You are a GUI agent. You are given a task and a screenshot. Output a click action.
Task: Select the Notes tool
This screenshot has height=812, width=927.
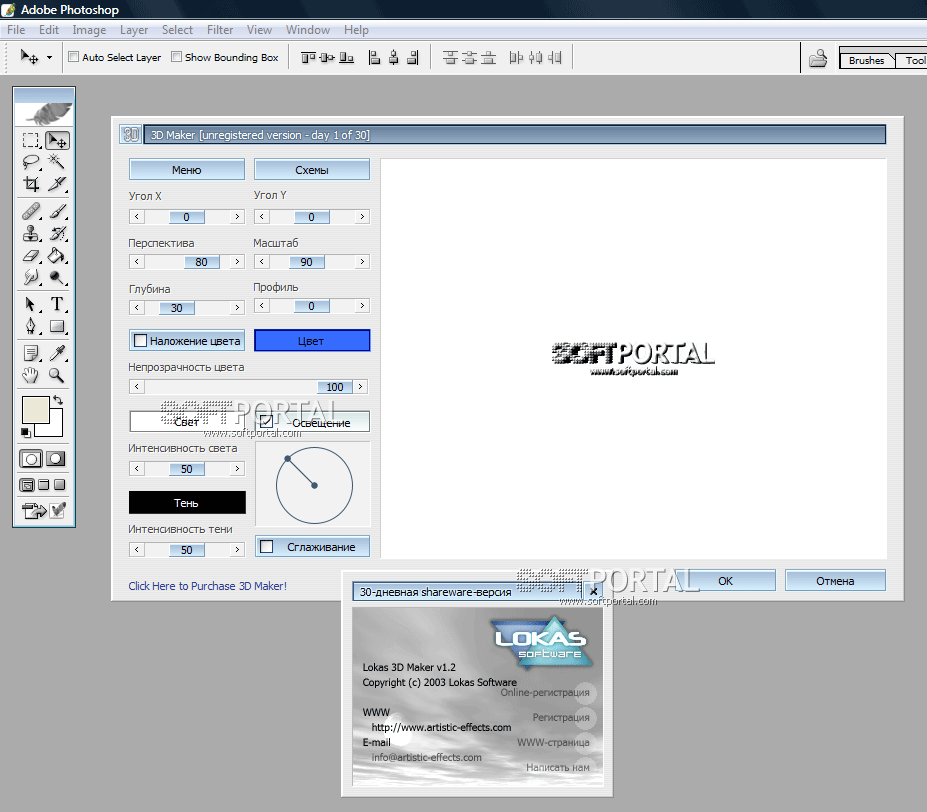[x=31, y=353]
